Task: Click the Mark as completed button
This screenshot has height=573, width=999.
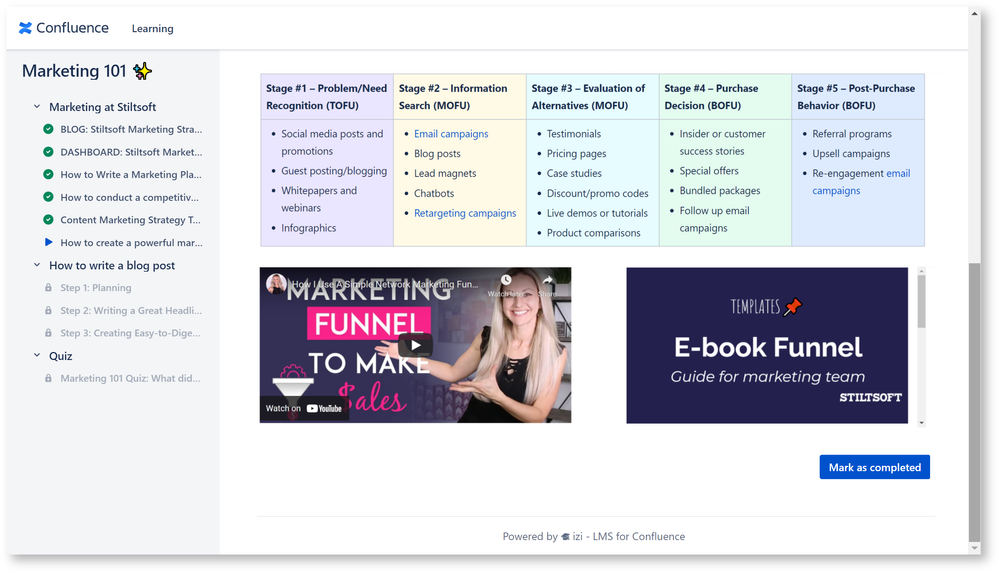Action: coord(875,467)
